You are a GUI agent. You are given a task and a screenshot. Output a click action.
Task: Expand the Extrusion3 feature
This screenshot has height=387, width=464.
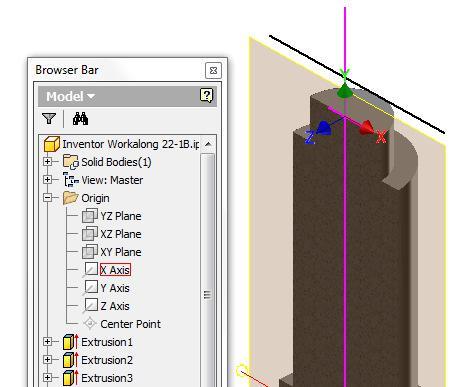click(x=47, y=378)
